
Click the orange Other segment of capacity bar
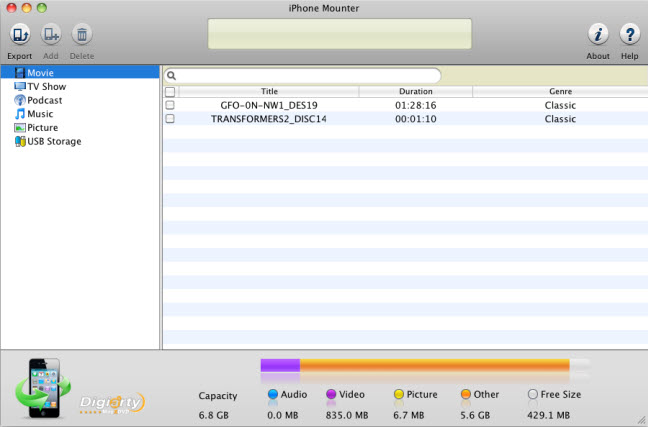(x=435, y=365)
